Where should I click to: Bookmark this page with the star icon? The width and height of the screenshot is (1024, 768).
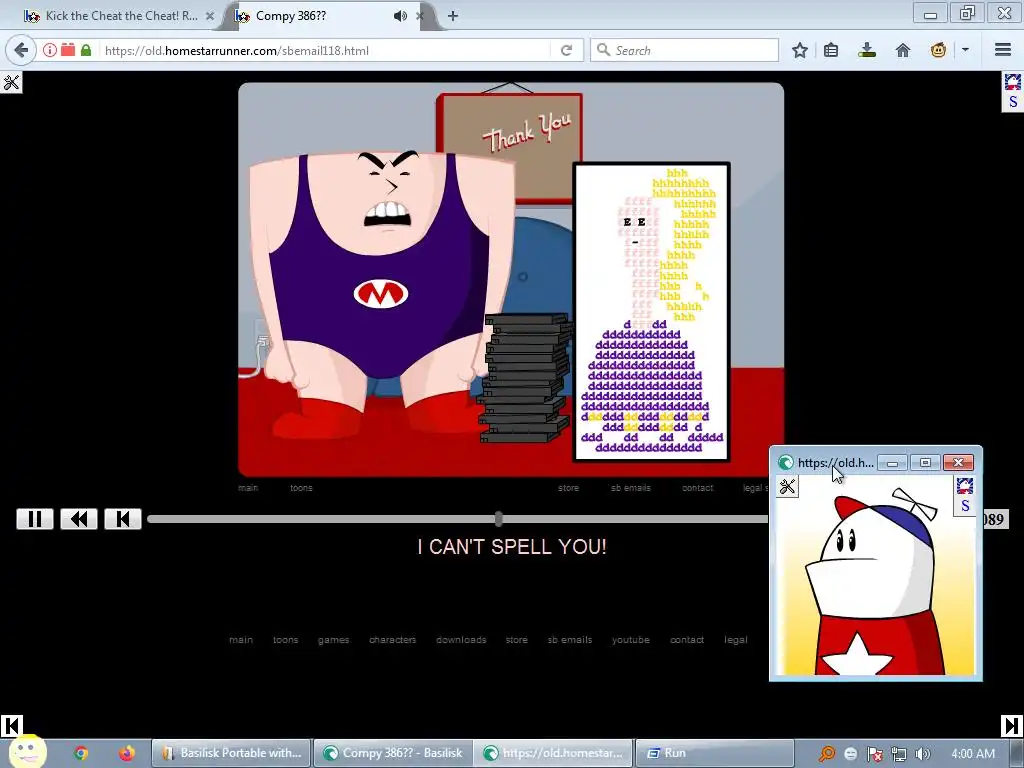[x=800, y=50]
